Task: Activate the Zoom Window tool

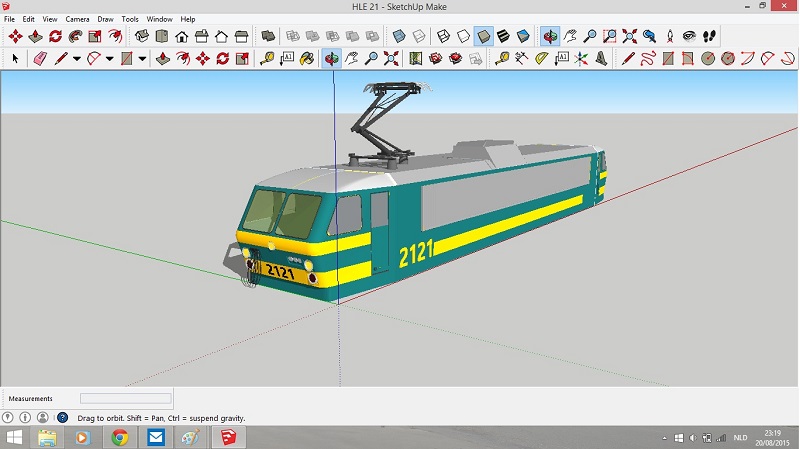Action: [610, 37]
